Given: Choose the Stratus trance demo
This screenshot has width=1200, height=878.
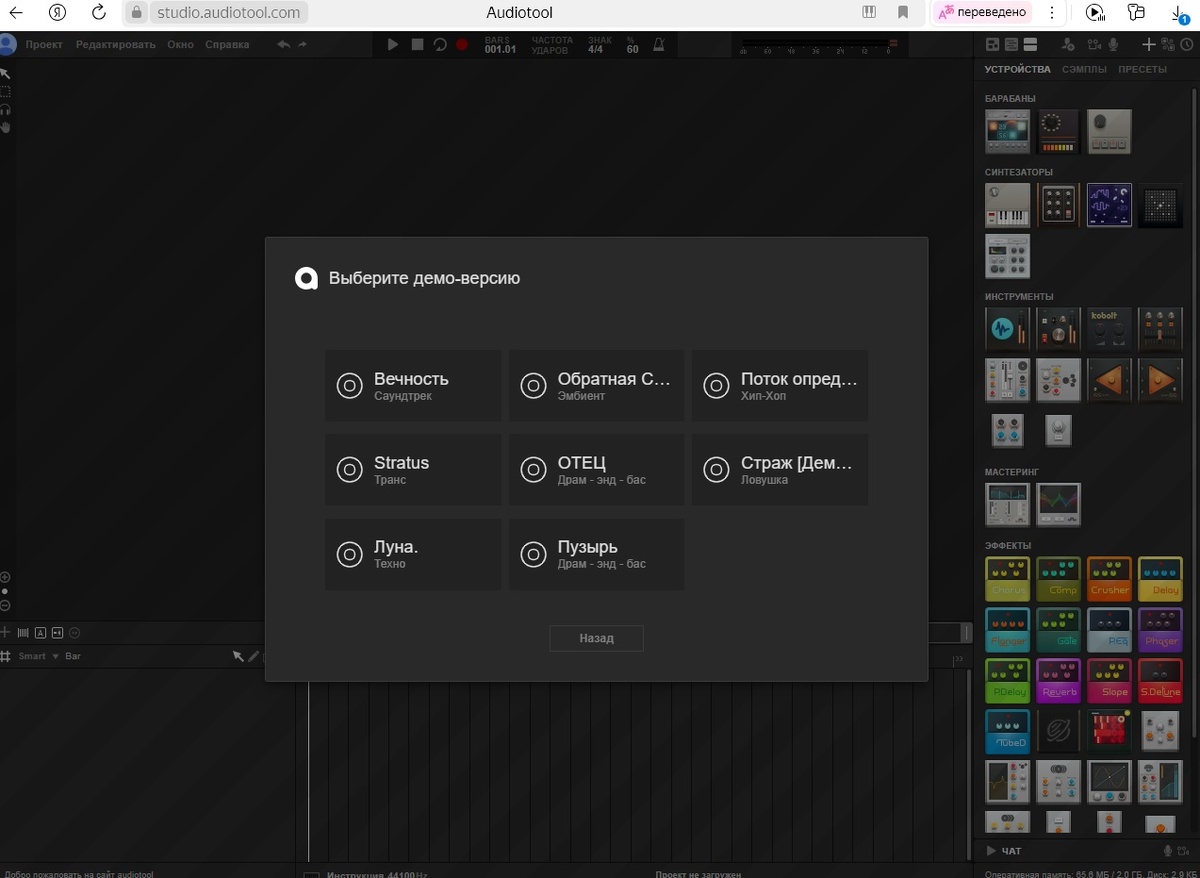Looking at the screenshot, I should pos(413,469).
